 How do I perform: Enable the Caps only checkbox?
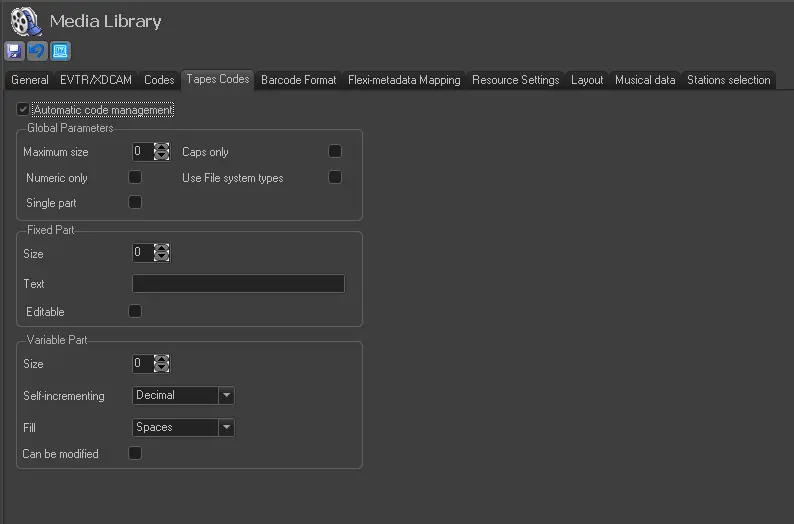click(335, 151)
